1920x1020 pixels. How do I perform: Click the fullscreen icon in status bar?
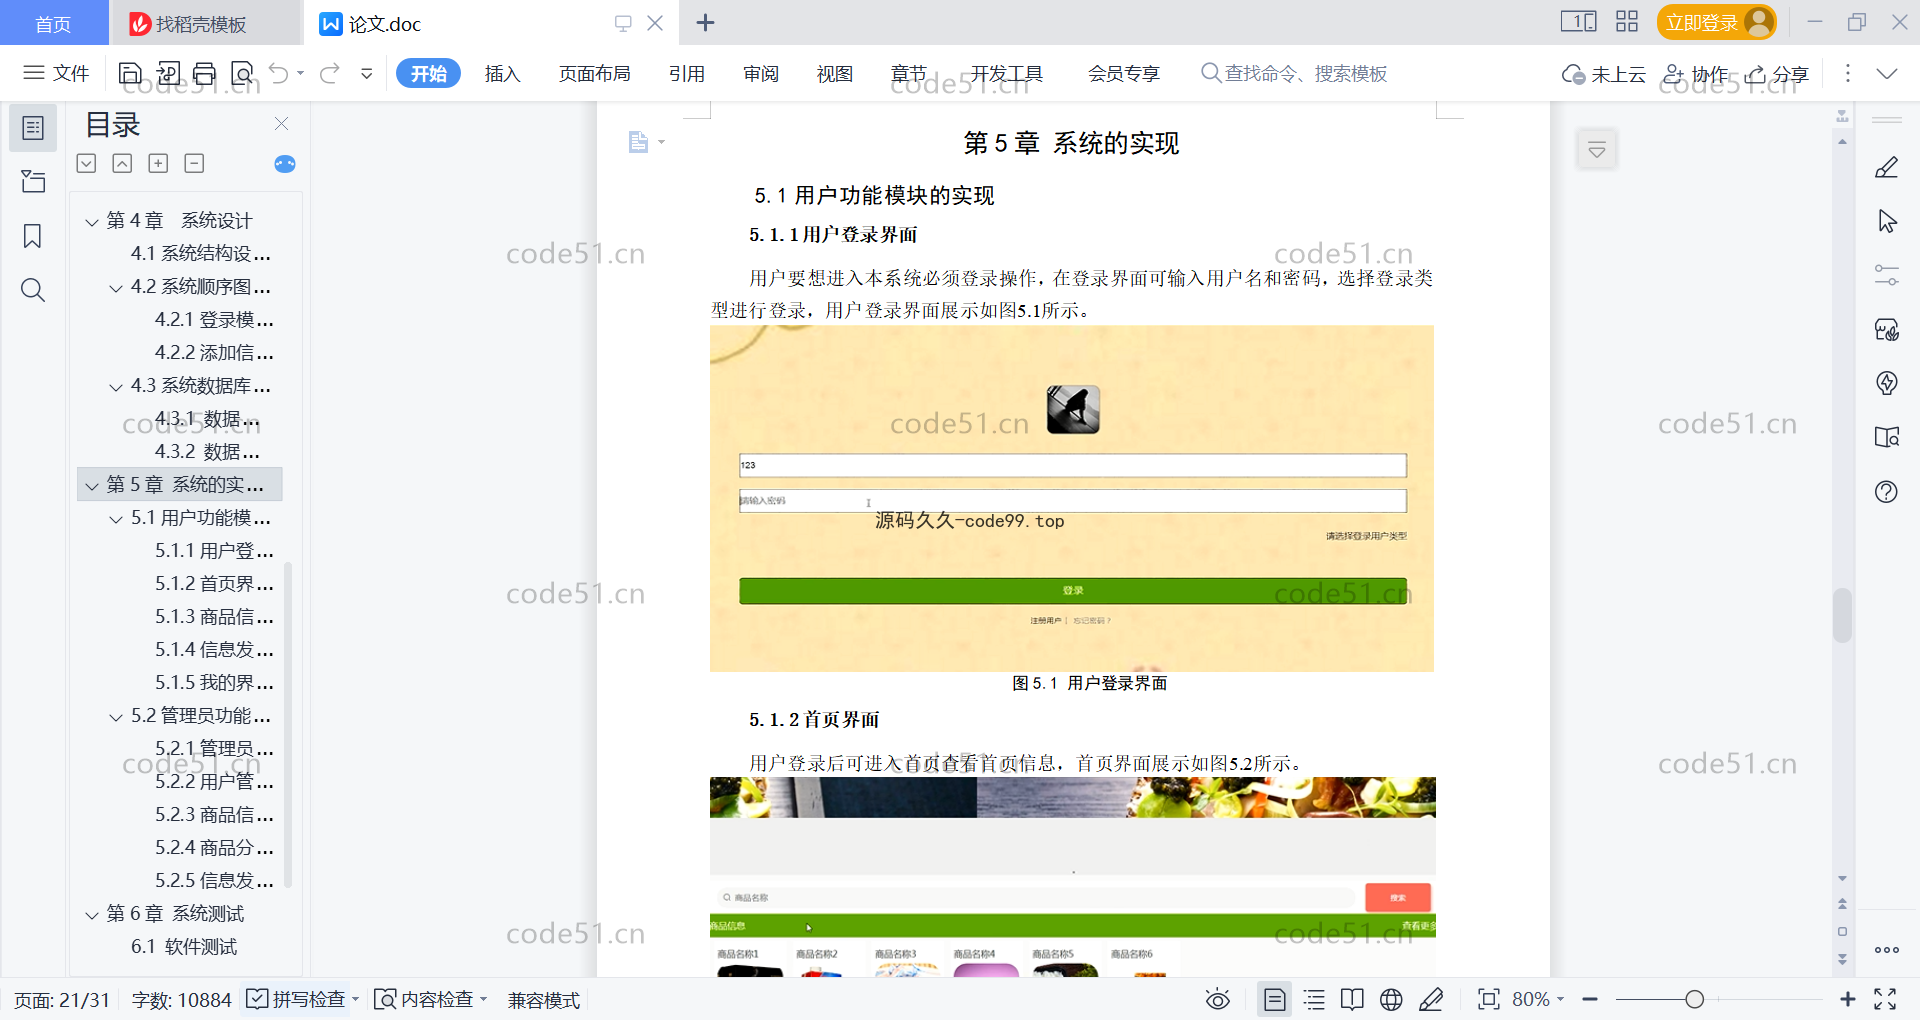(x=1885, y=999)
